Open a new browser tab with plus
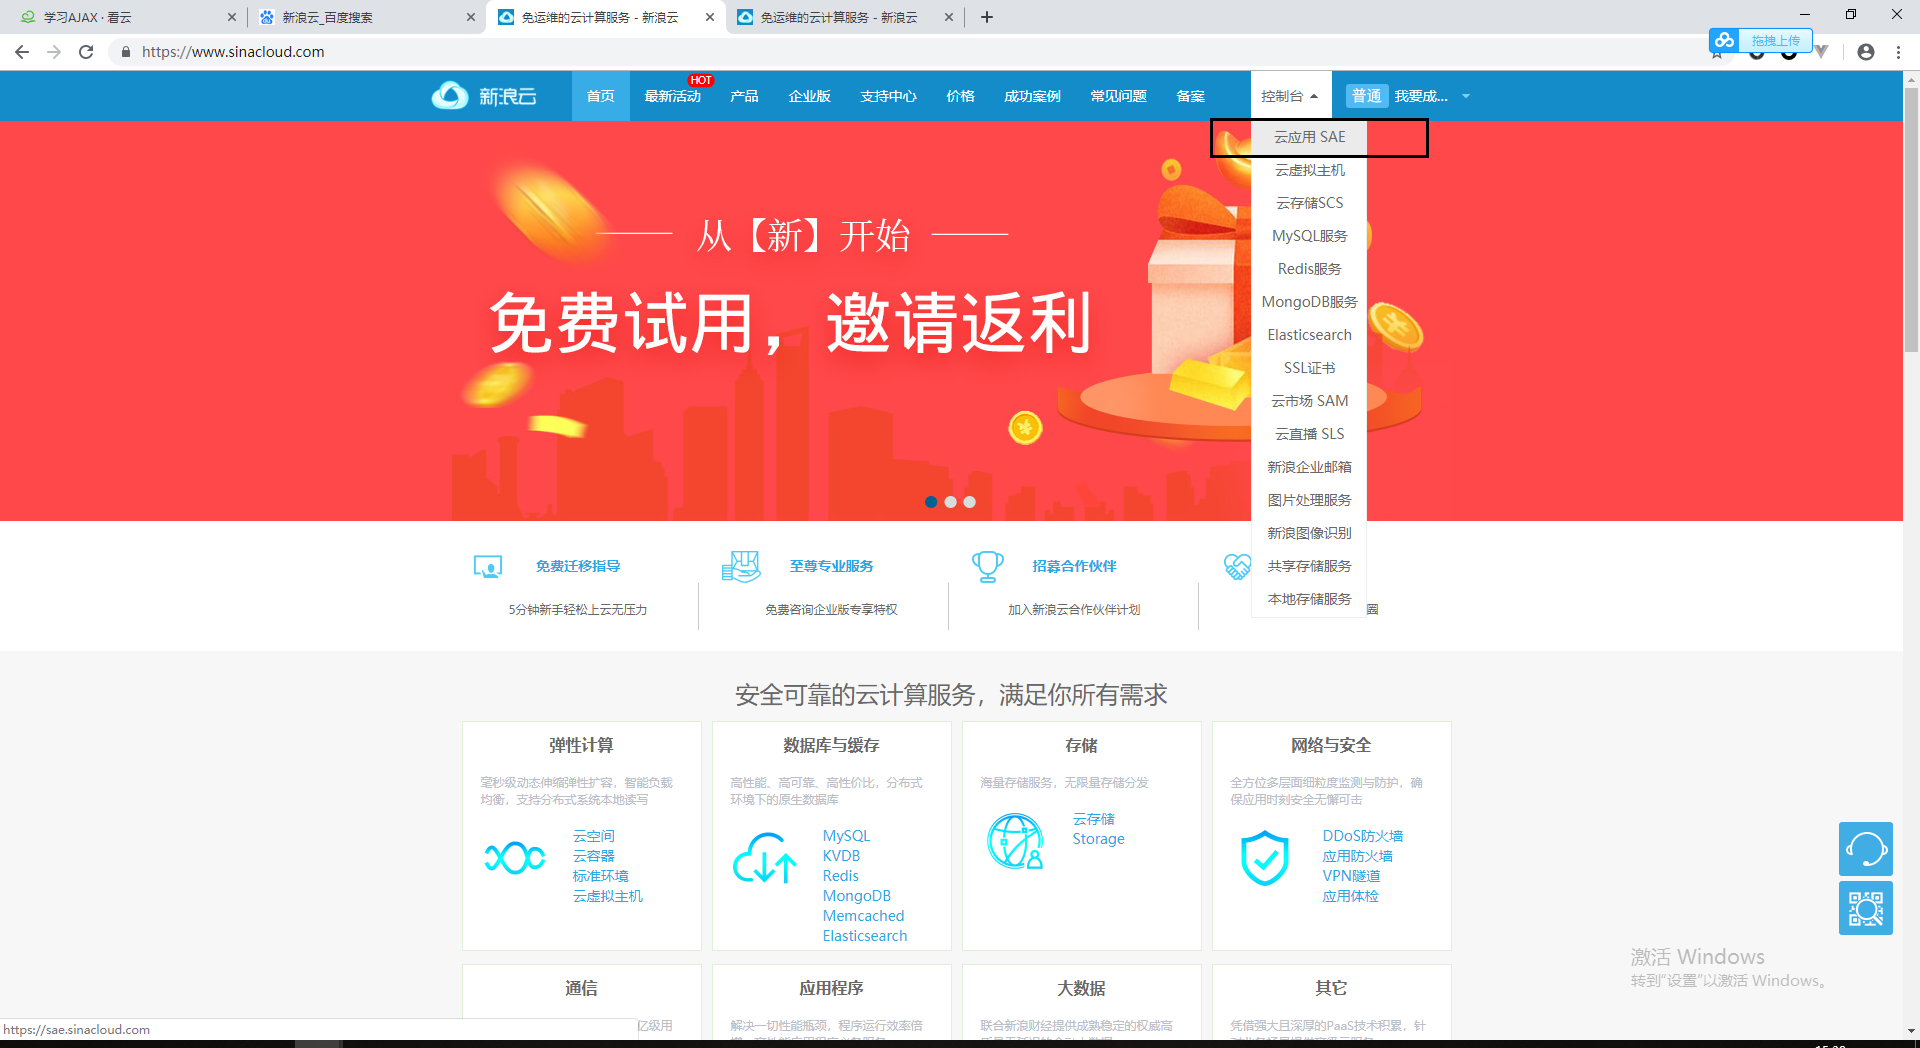 (x=987, y=17)
